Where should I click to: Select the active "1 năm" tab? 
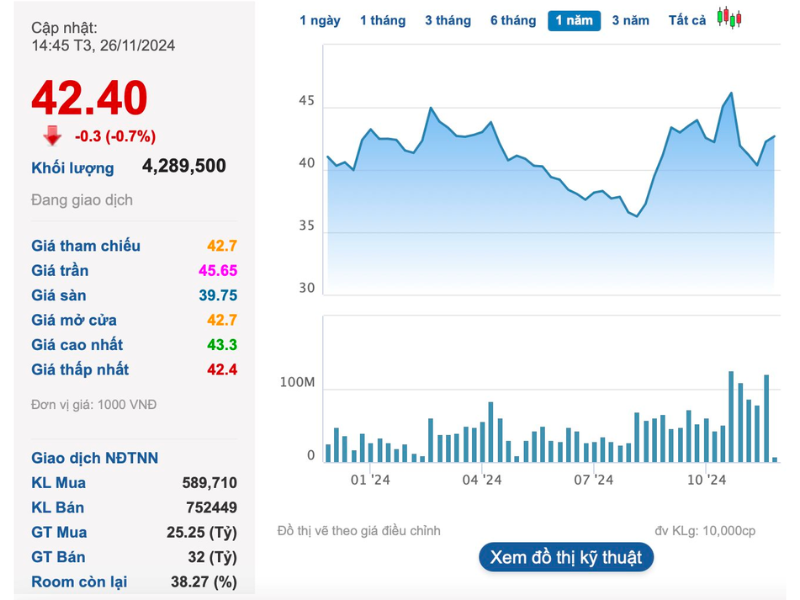(574, 21)
